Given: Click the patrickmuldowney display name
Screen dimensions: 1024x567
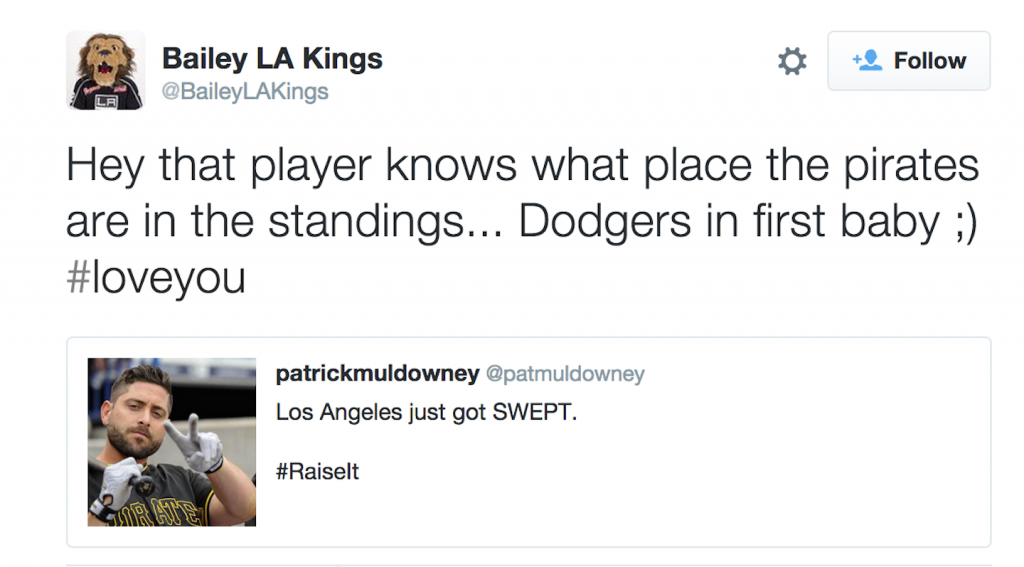Looking at the screenshot, I should coord(376,374).
